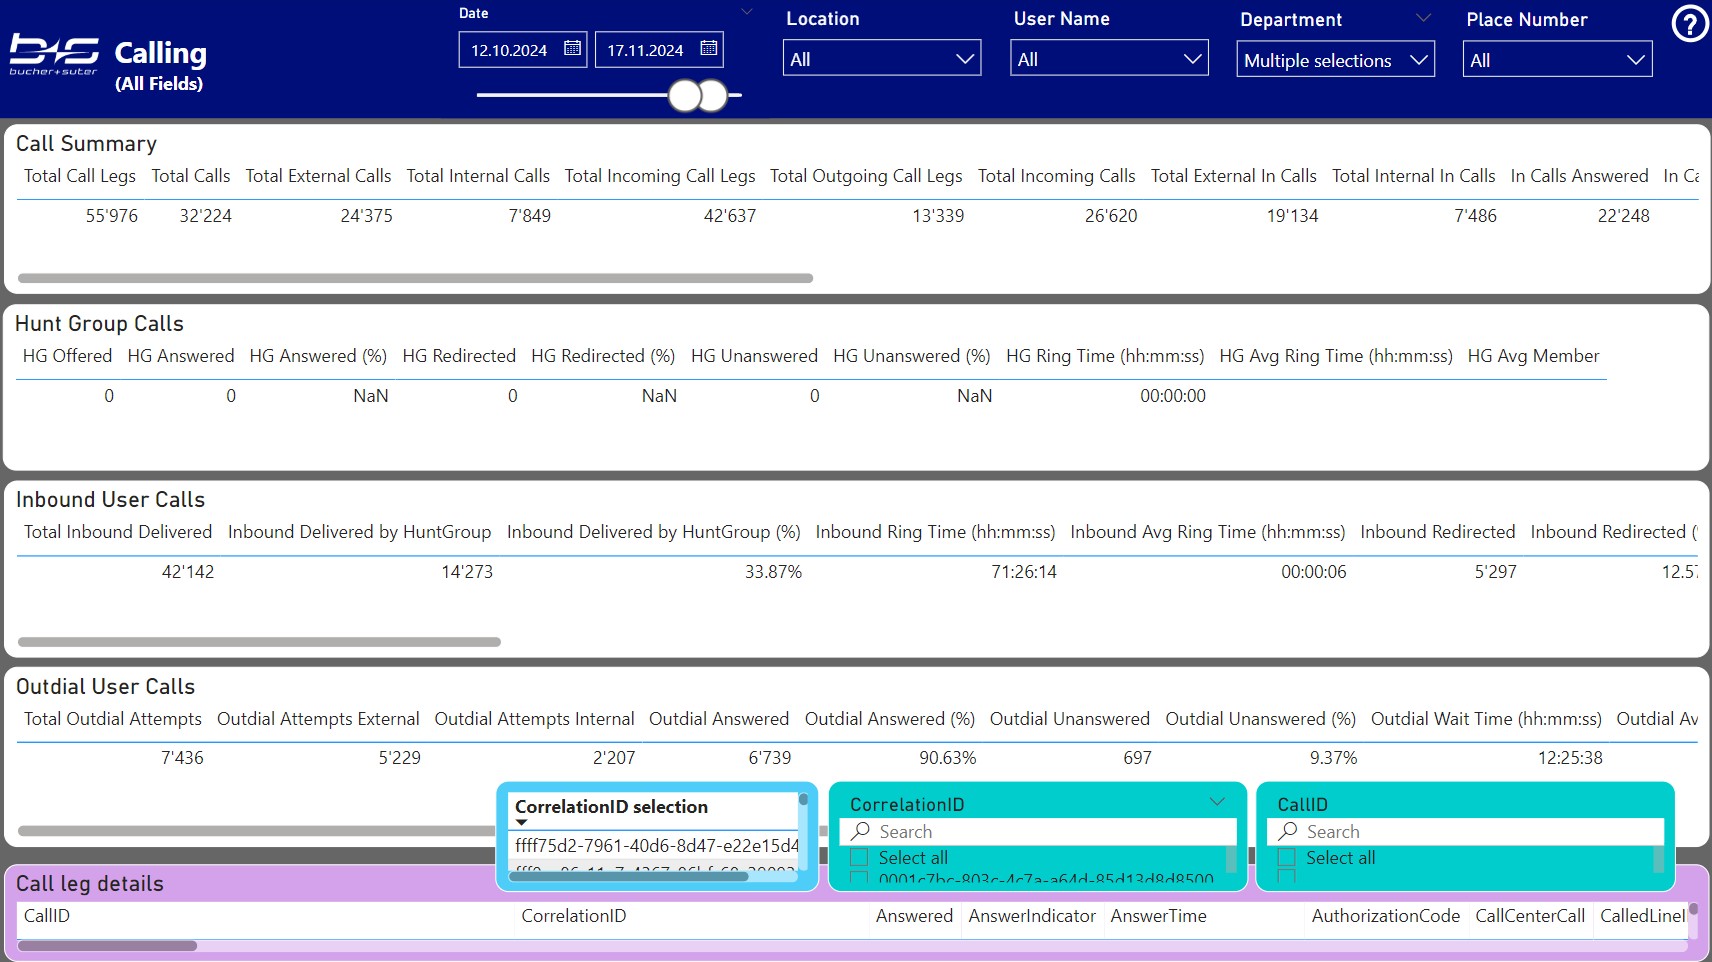
Task: Click the Total Inbound Delivered value 42'142
Action: pyautogui.click(x=188, y=572)
